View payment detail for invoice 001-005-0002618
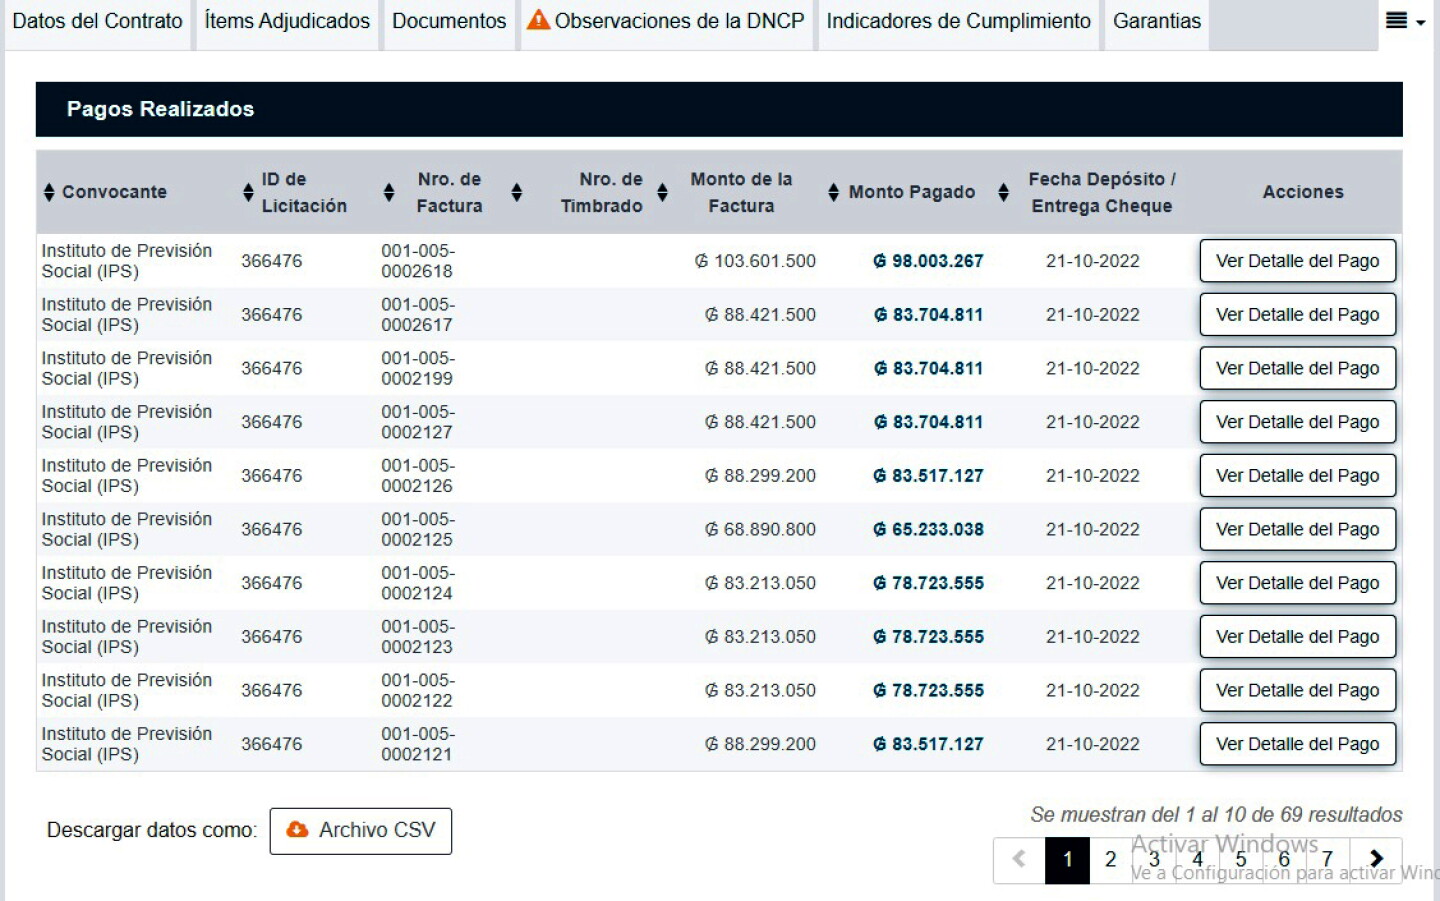The width and height of the screenshot is (1440, 901). click(1297, 261)
